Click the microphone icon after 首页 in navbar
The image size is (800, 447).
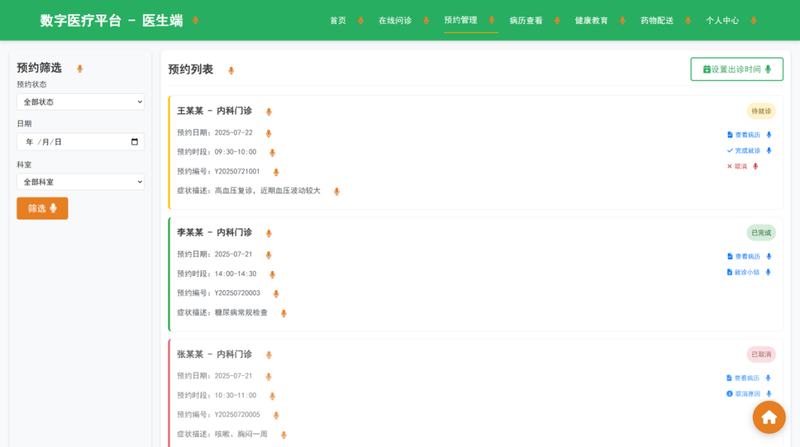point(361,21)
